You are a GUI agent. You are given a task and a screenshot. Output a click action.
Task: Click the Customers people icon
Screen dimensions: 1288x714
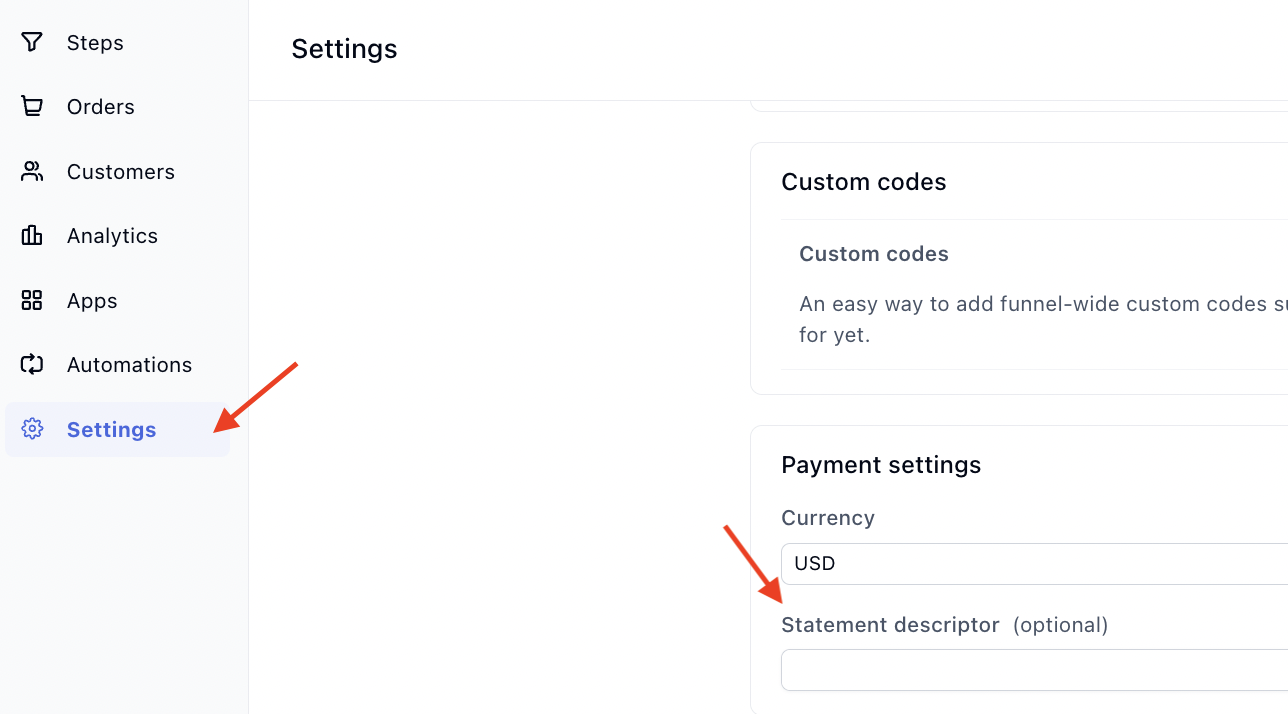tap(32, 171)
